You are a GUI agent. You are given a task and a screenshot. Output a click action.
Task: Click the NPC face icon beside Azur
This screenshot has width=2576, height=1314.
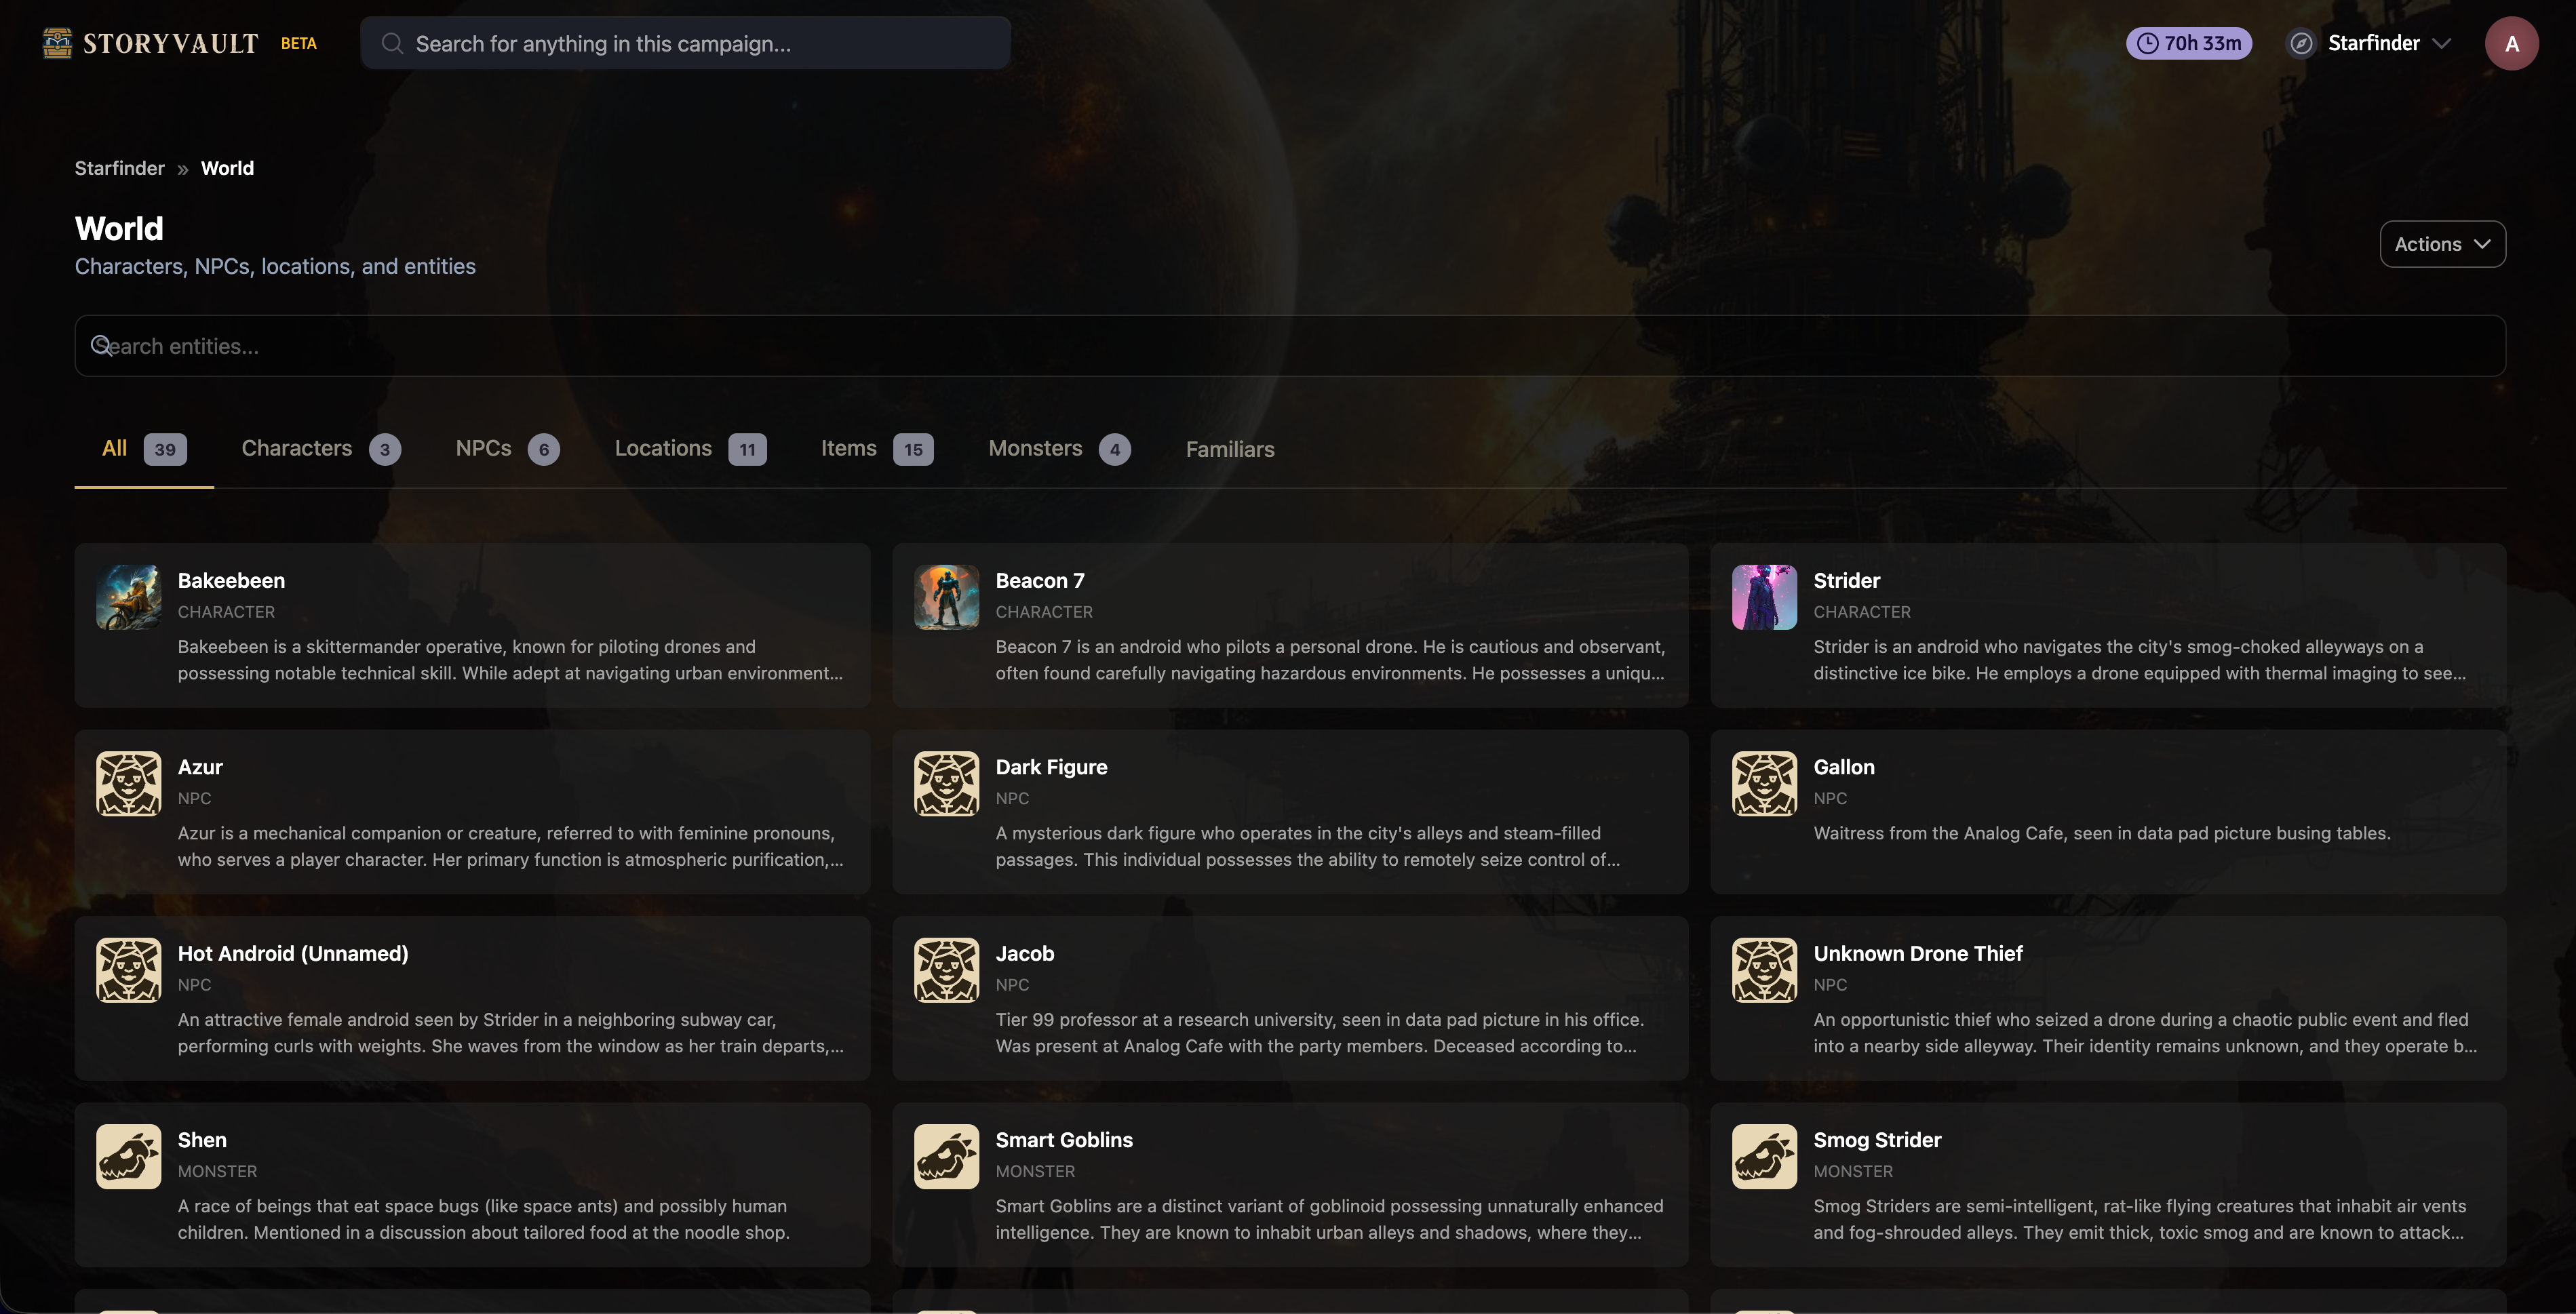click(x=128, y=783)
